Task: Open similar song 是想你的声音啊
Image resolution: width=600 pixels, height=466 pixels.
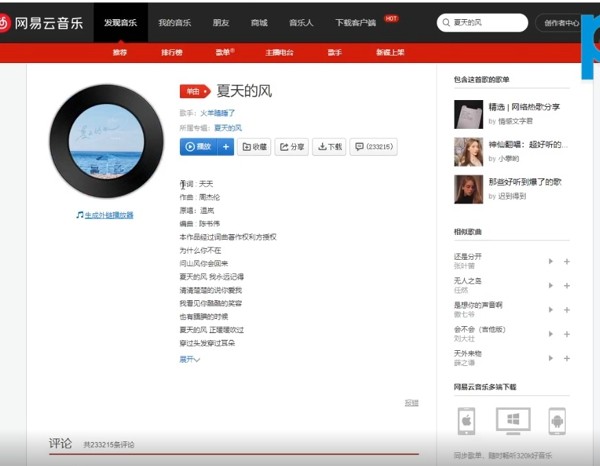Action: (x=478, y=305)
